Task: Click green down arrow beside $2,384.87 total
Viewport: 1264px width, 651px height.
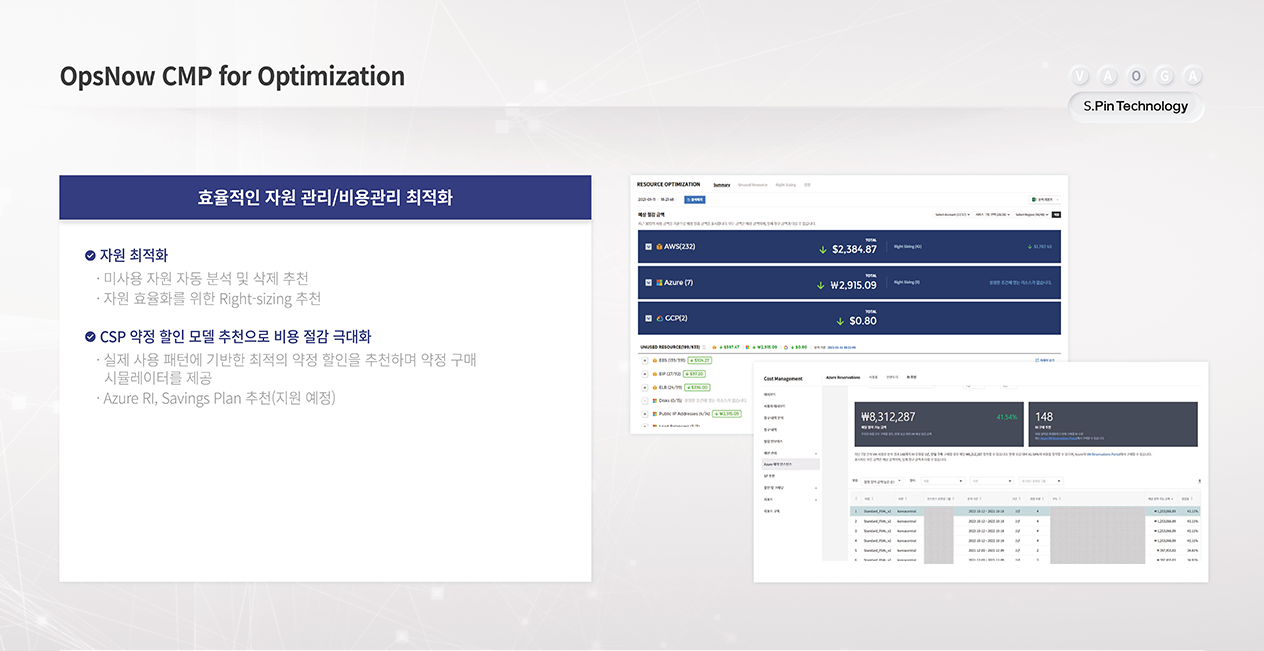Action: pos(823,250)
